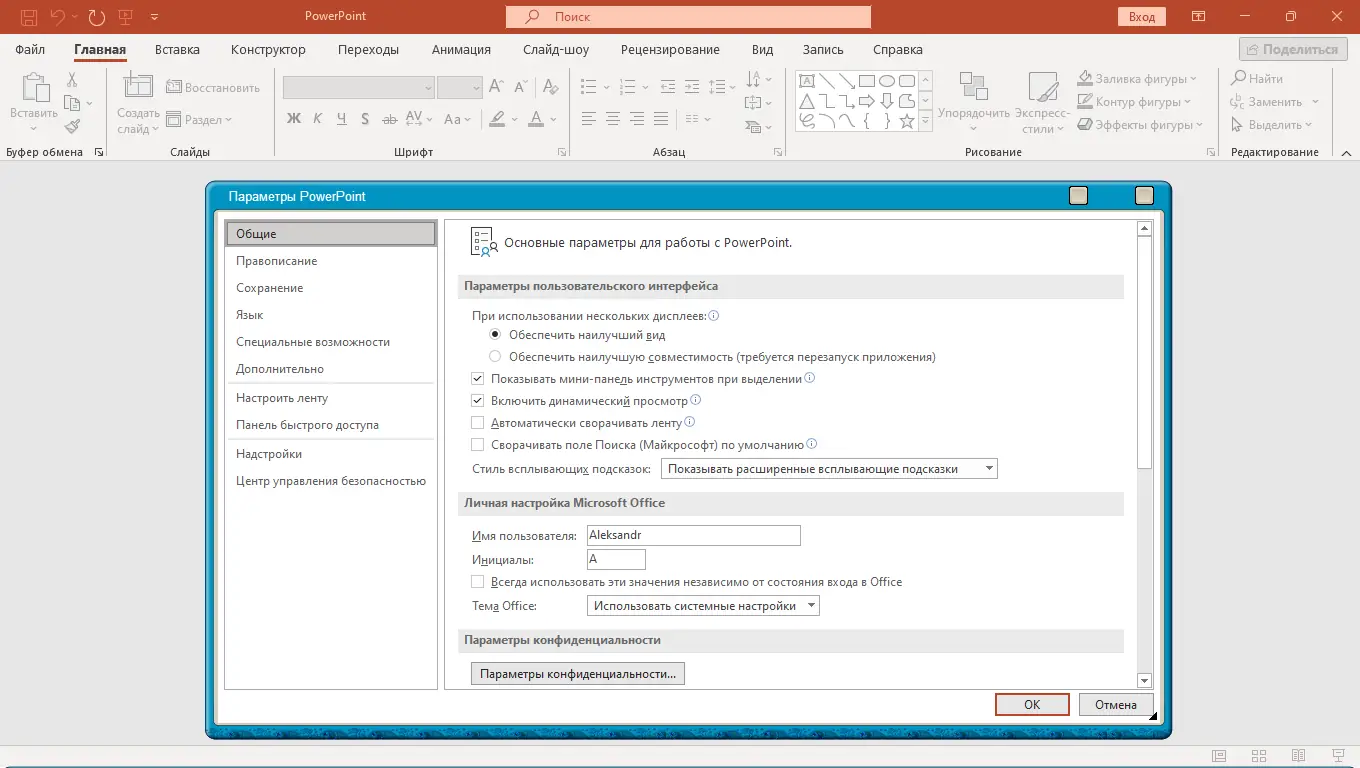The image size is (1360, 768).
Task: Confirm settings with the OK button
Action: tap(1031, 704)
